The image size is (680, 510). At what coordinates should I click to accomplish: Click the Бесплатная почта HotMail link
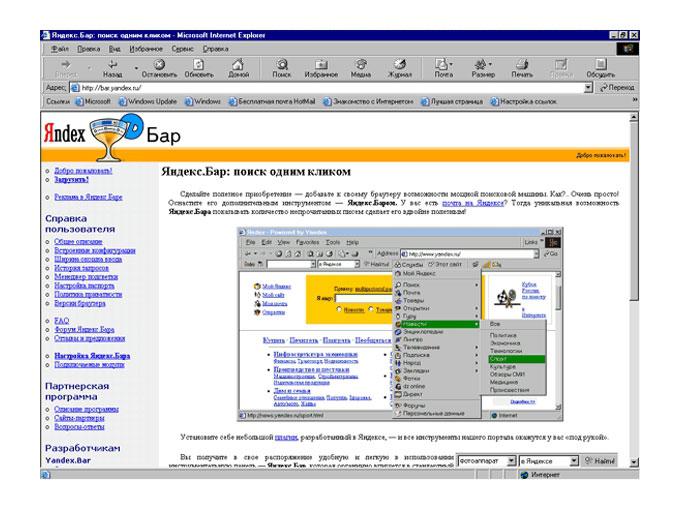272,101
